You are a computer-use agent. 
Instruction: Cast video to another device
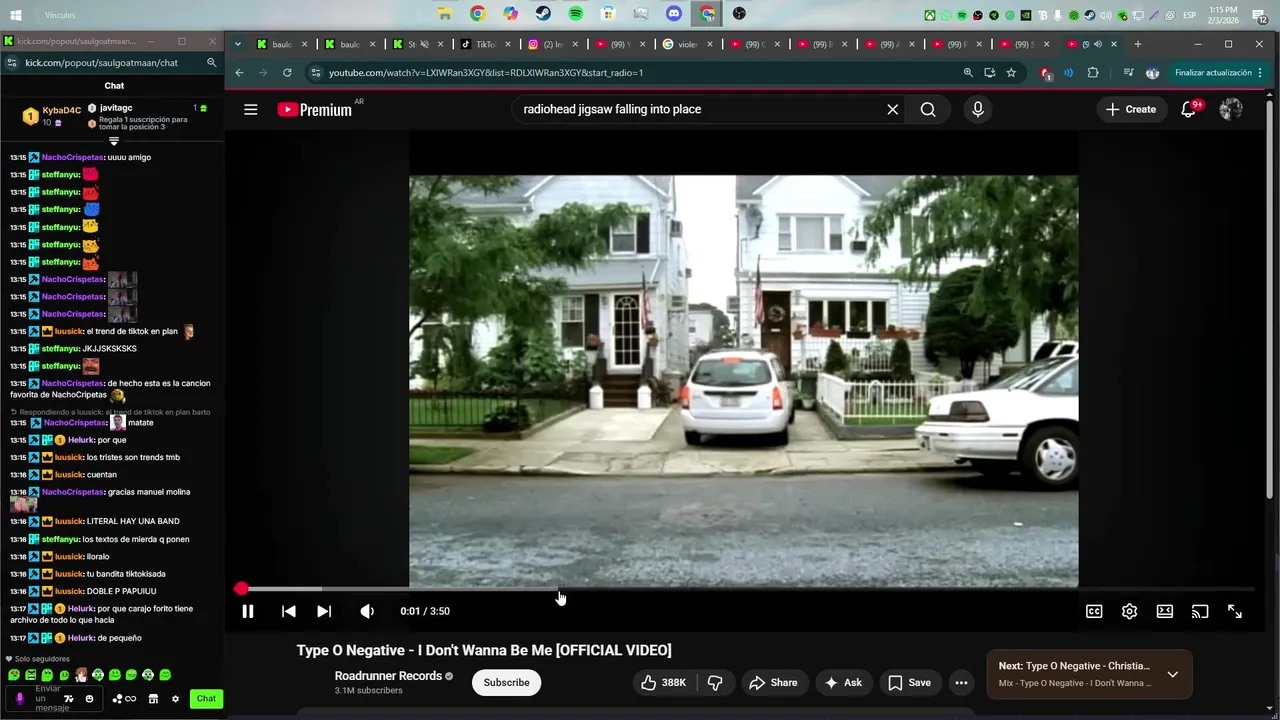[1200, 611]
